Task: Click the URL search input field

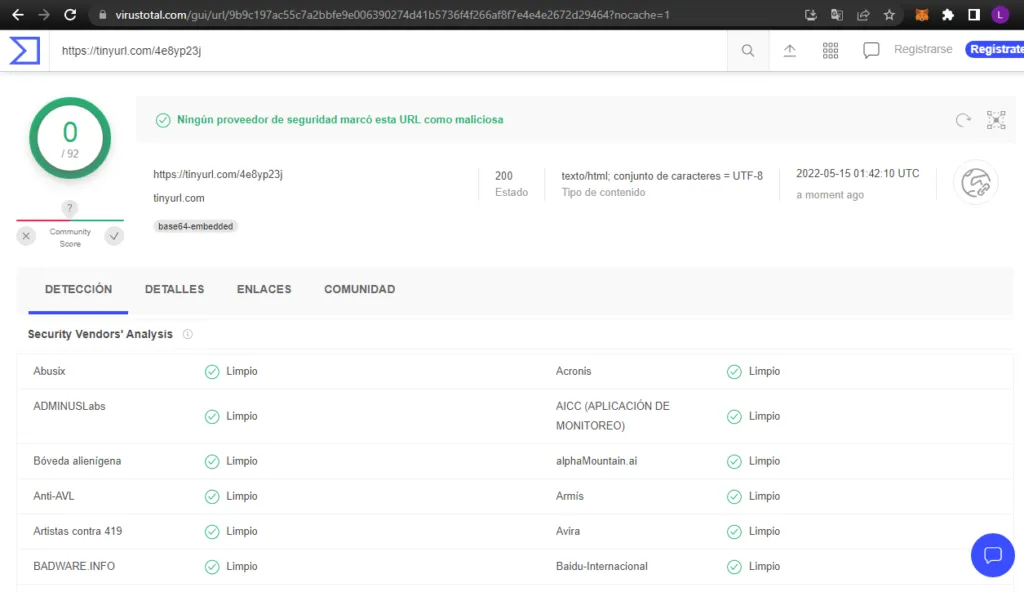Action: (390, 51)
